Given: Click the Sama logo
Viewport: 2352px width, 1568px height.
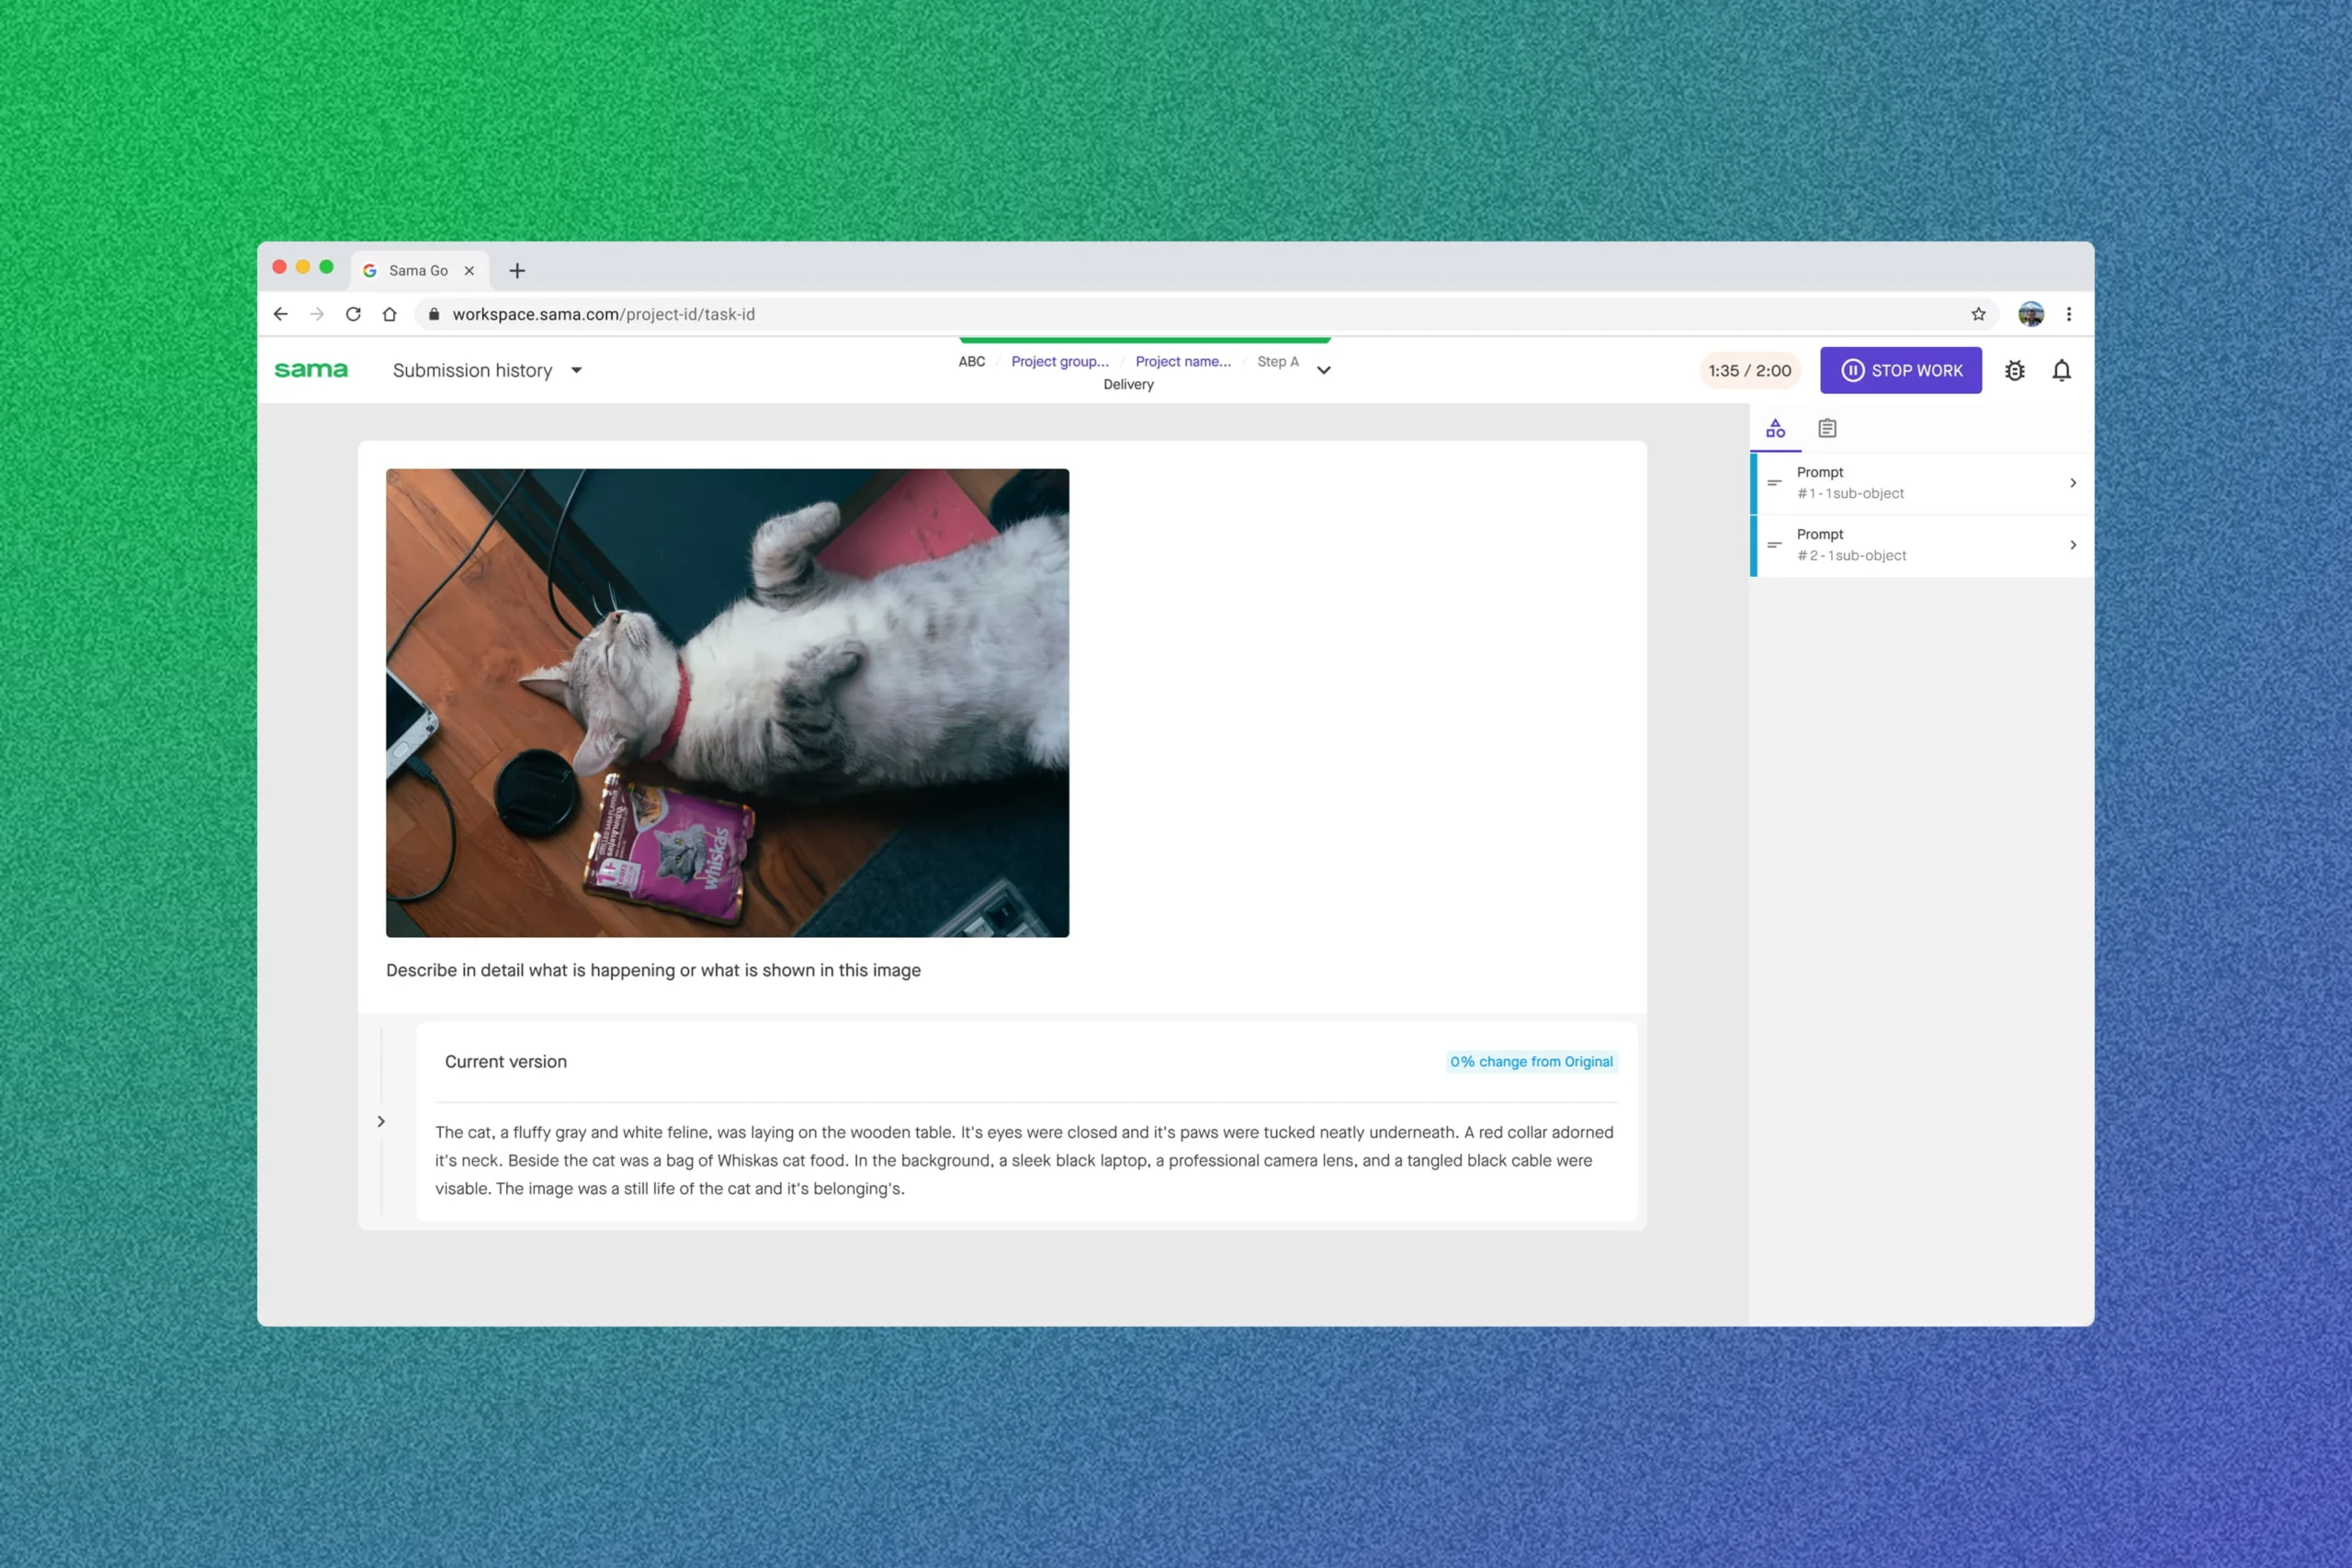Looking at the screenshot, I should pyautogui.click(x=311, y=369).
